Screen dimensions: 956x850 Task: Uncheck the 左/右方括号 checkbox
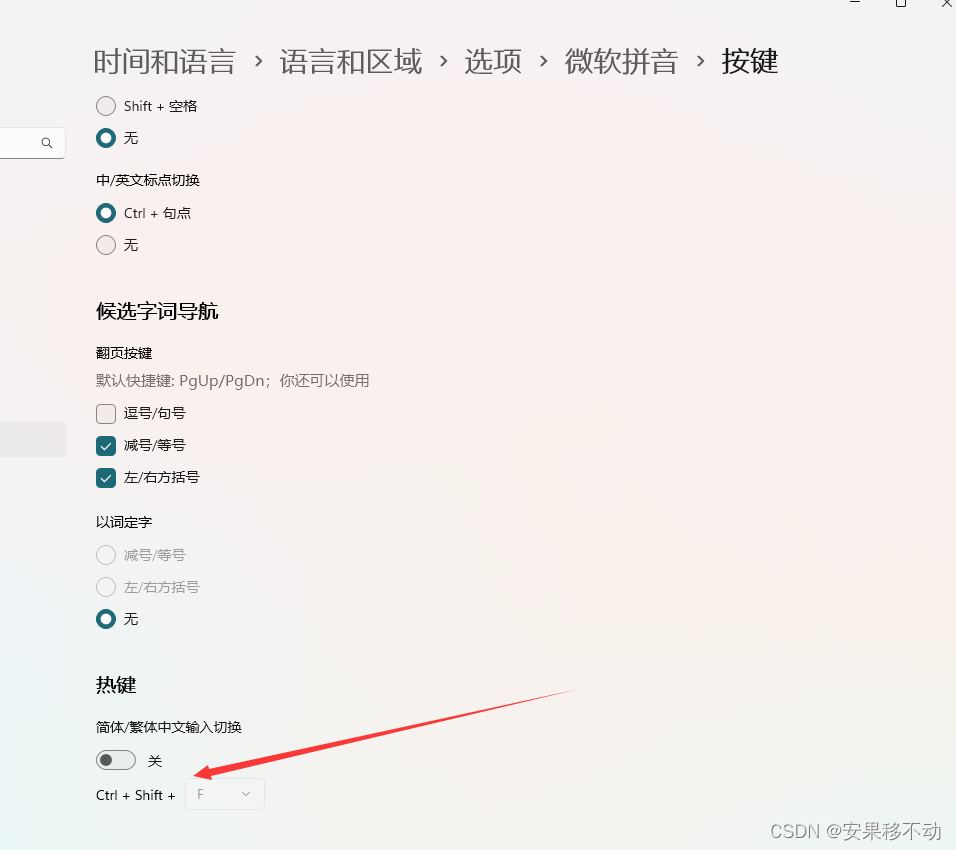click(106, 478)
